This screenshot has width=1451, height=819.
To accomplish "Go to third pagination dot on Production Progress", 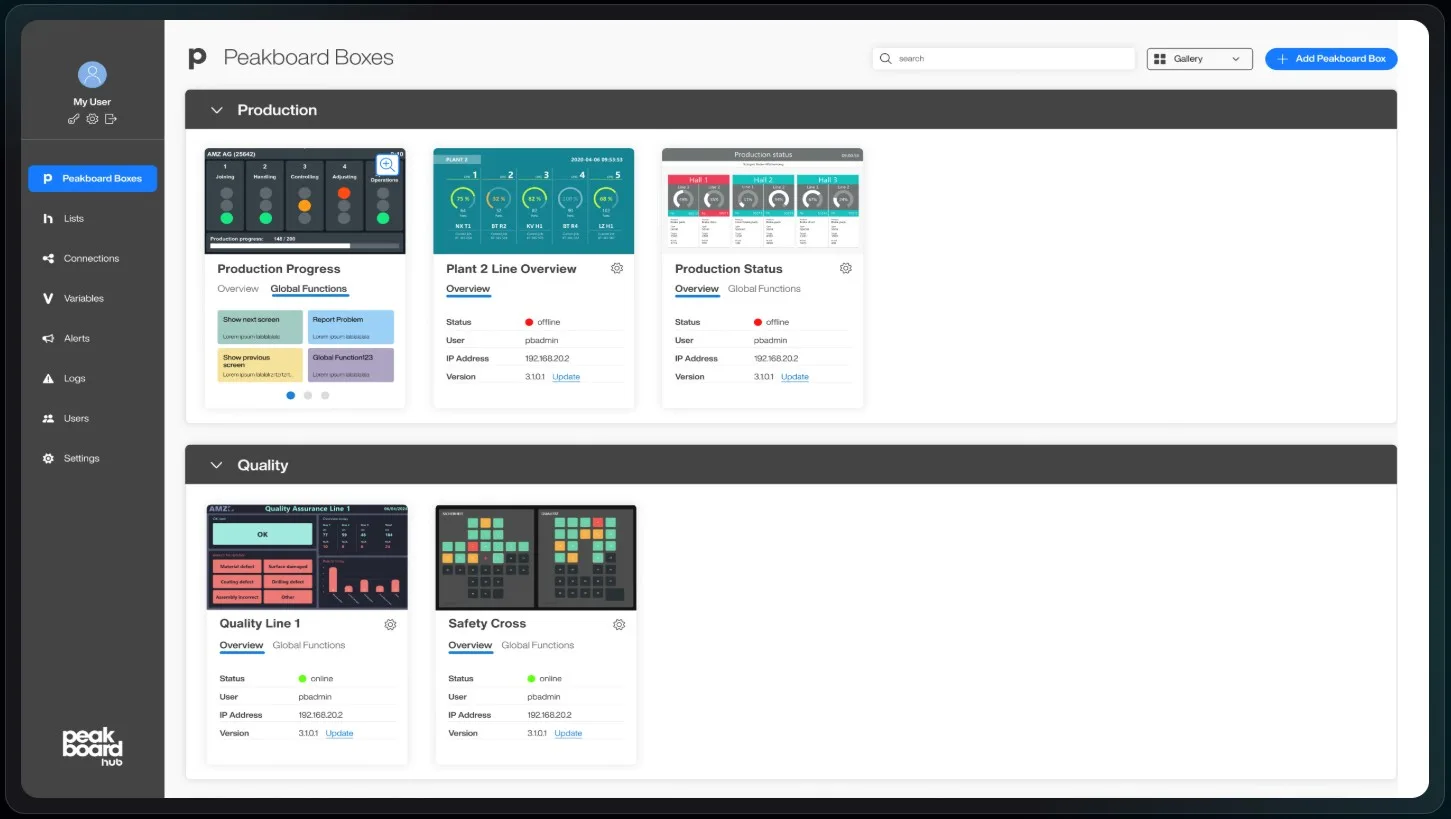I will (325, 395).
